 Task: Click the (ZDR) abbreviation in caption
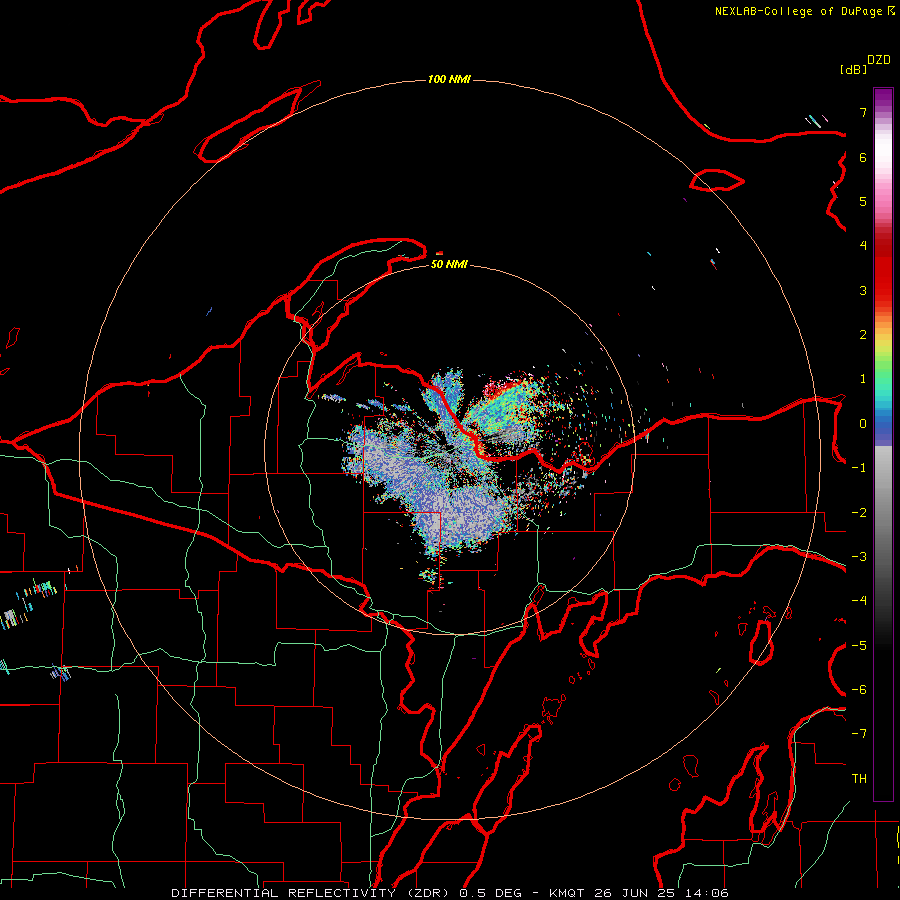(x=430, y=893)
